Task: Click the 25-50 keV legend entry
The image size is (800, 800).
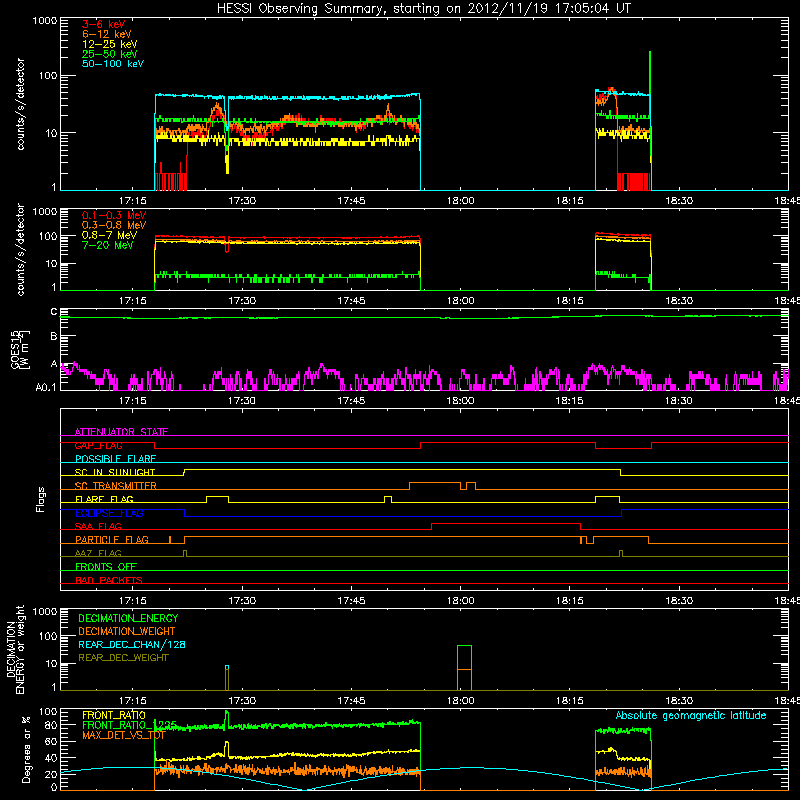Action: 109,54
